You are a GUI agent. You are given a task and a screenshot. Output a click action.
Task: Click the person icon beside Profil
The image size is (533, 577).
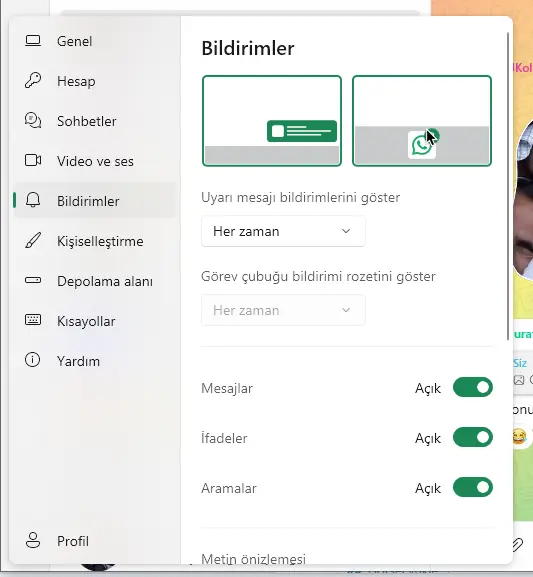point(33,540)
